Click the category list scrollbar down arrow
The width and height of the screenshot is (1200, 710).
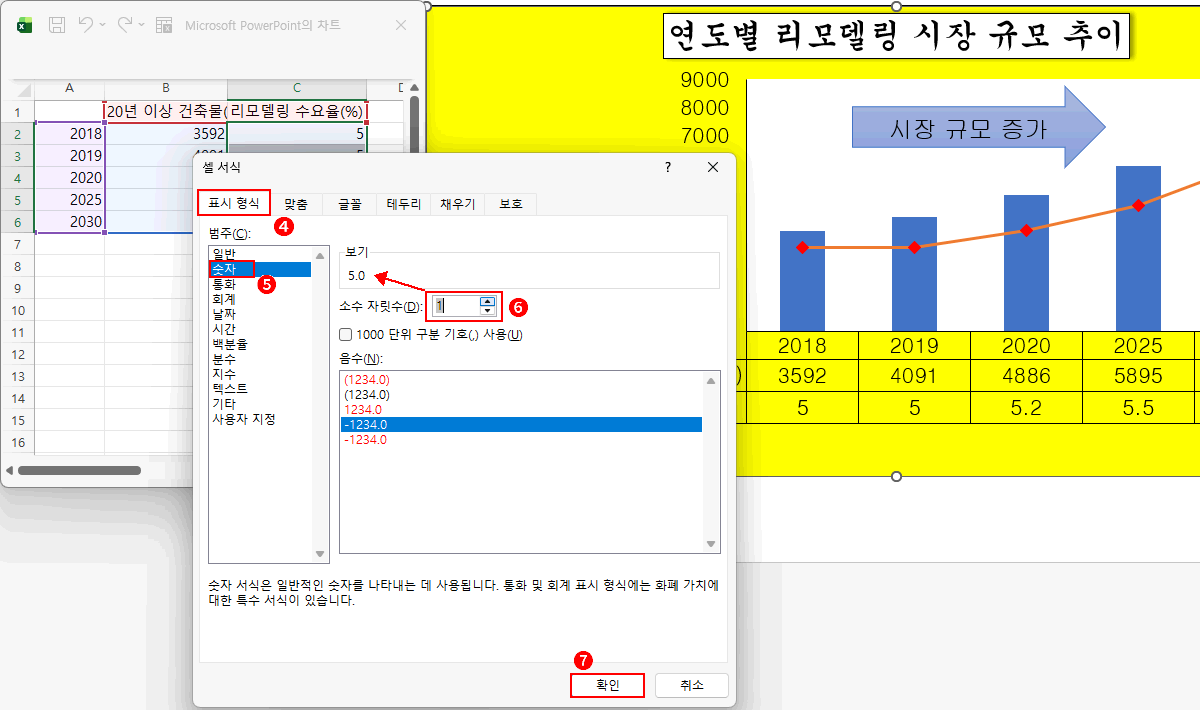coord(322,554)
